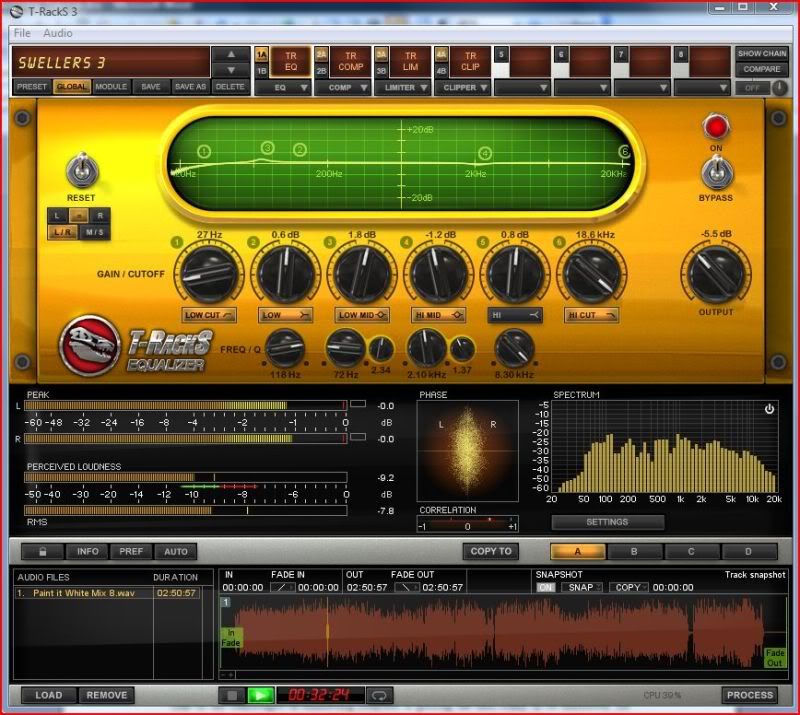Click the DELETE preset button
The height and width of the screenshot is (715, 800).
(230, 87)
